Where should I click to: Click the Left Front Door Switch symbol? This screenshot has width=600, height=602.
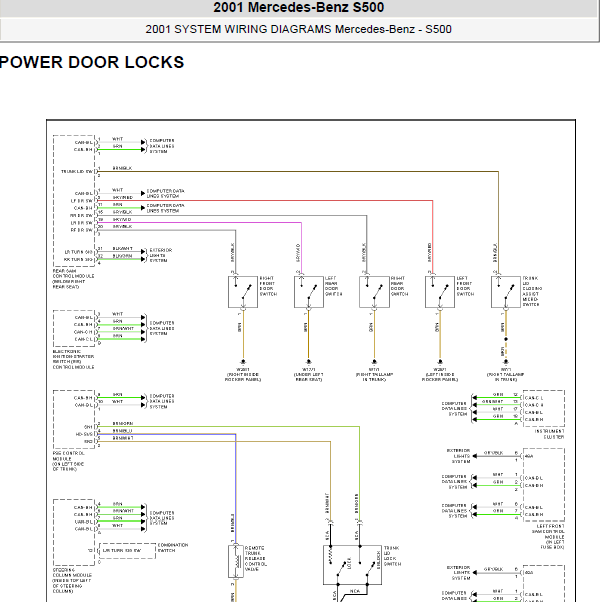(440, 292)
